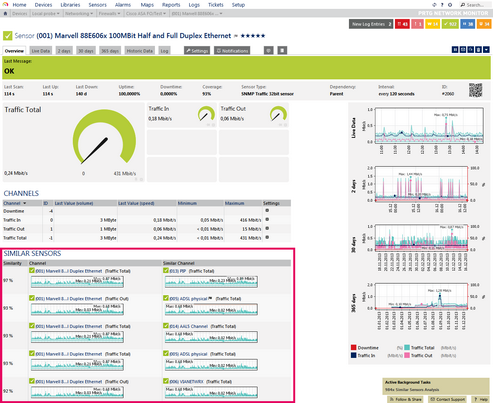Click the refresh icon in the top bar
This screenshot has height=403, width=493.
[434, 5]
